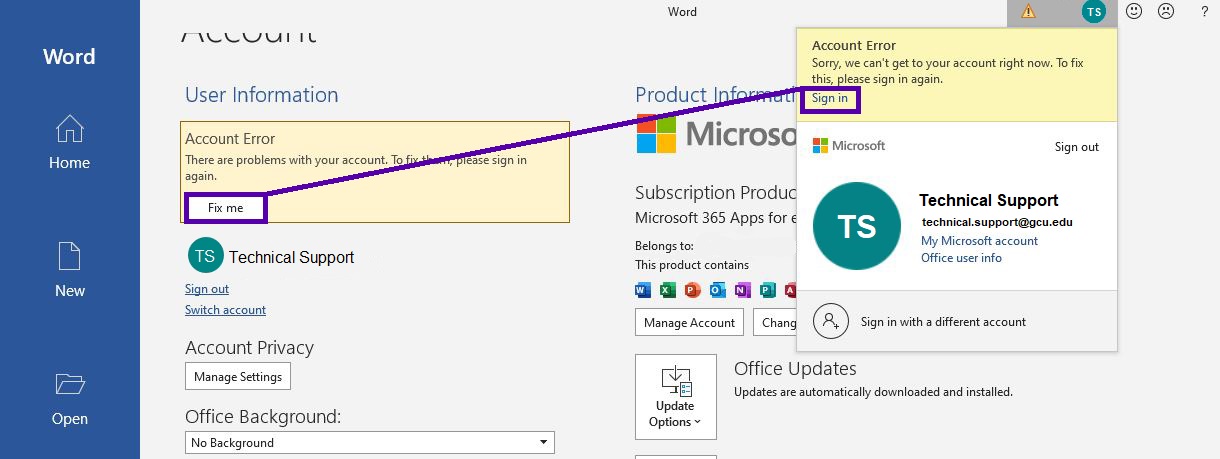Open the Office user info link
Image resolution: width=1220 pixels, height=459 pixels.
[x=961, y=258]
